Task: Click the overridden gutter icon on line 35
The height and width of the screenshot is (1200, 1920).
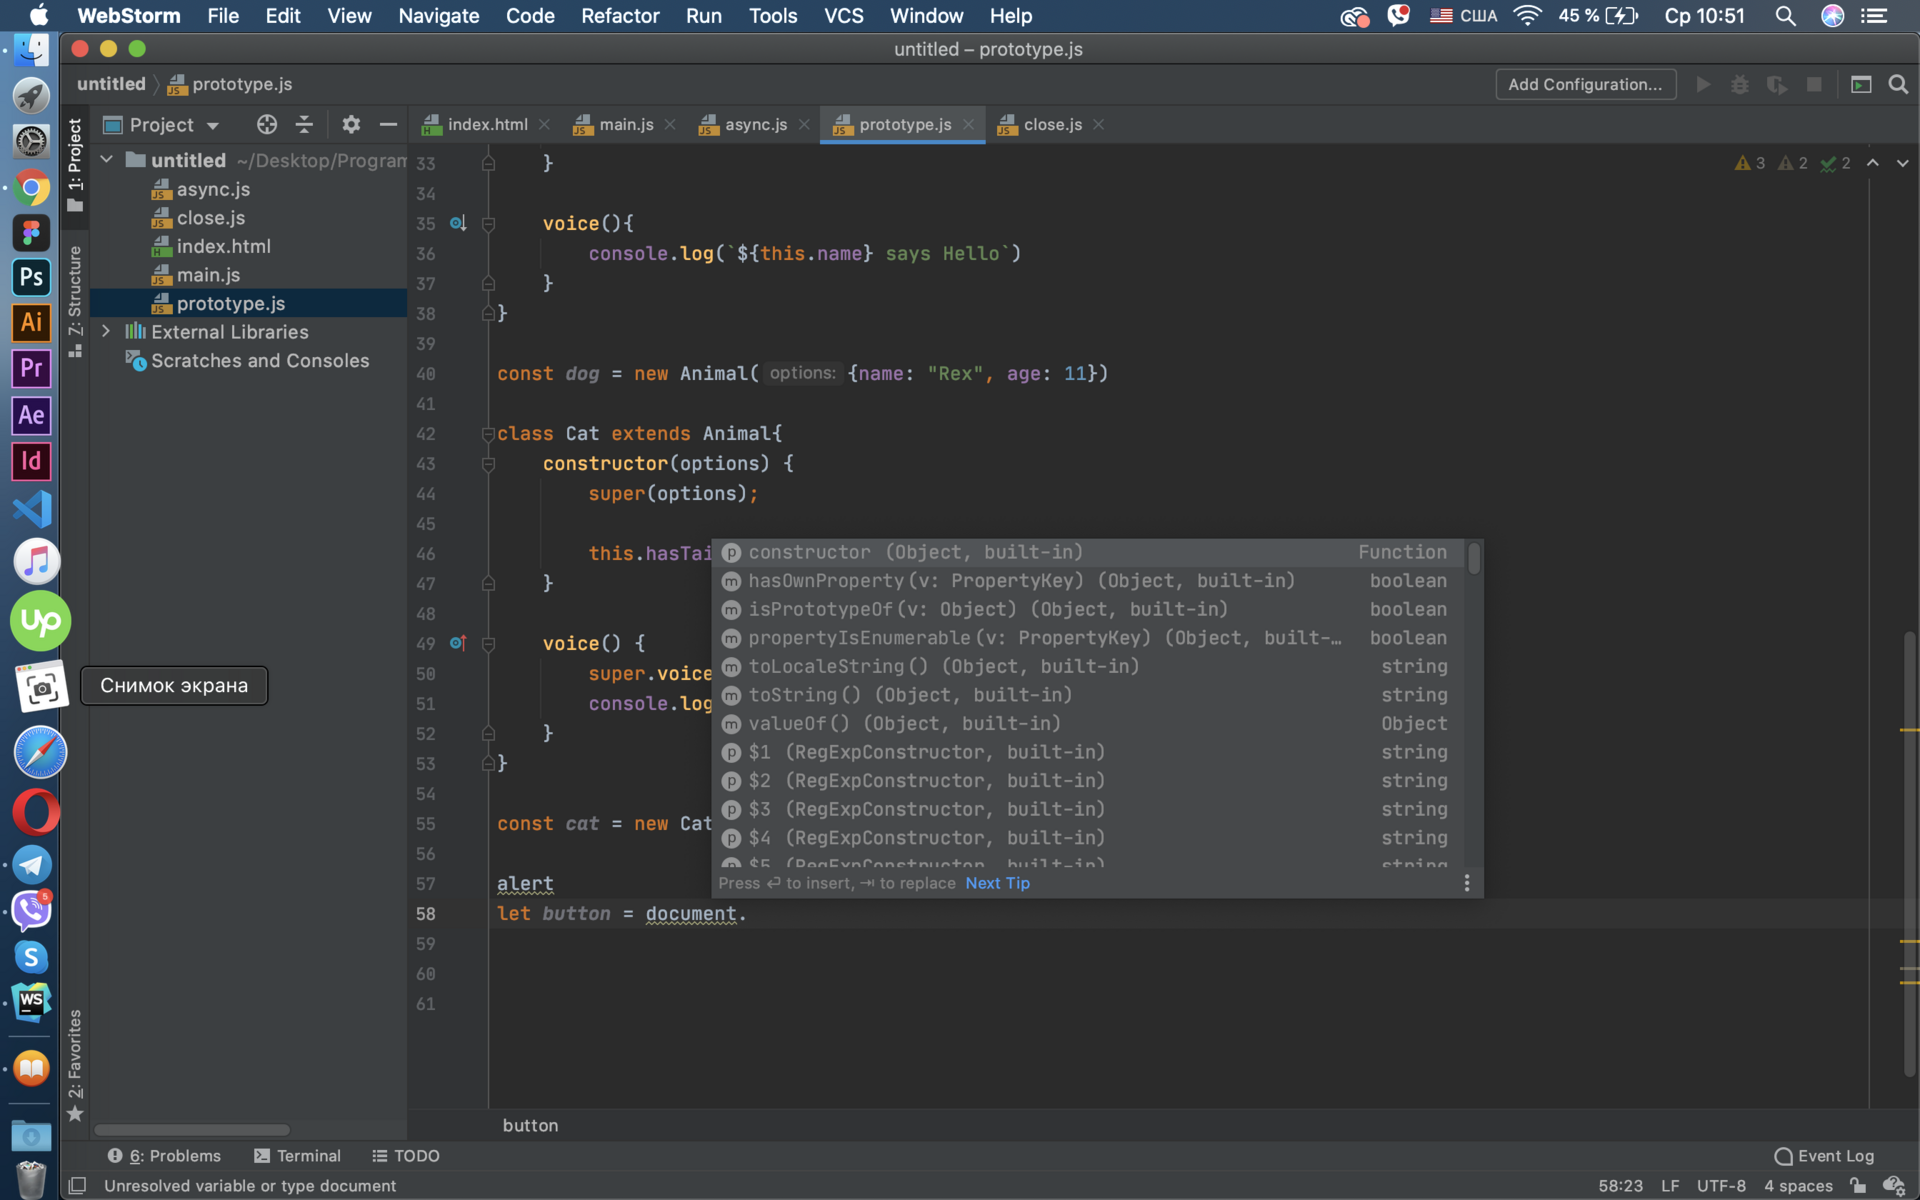Action: (458, 223)
